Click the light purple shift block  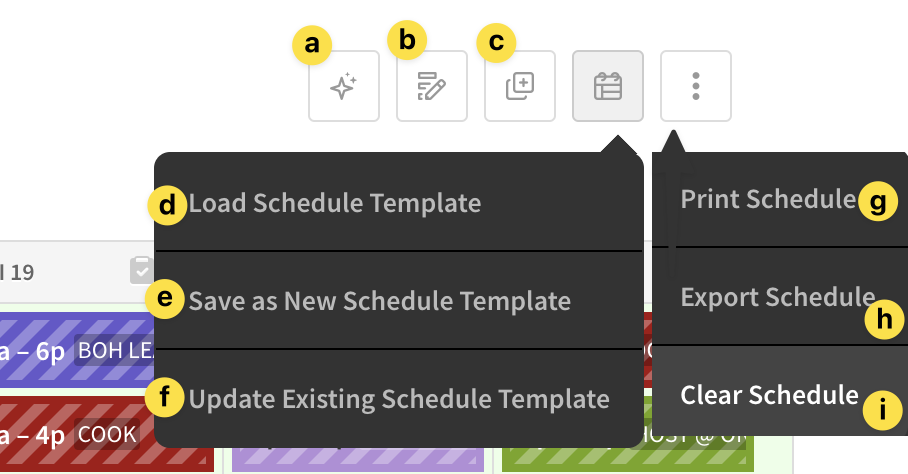point(357,460)
